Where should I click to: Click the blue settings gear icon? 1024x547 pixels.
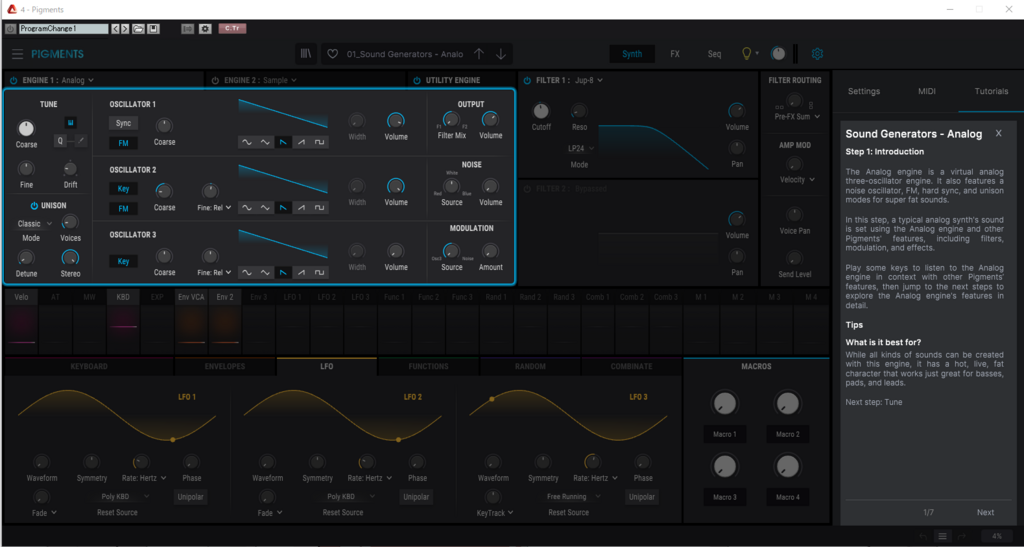coord(817,54)
